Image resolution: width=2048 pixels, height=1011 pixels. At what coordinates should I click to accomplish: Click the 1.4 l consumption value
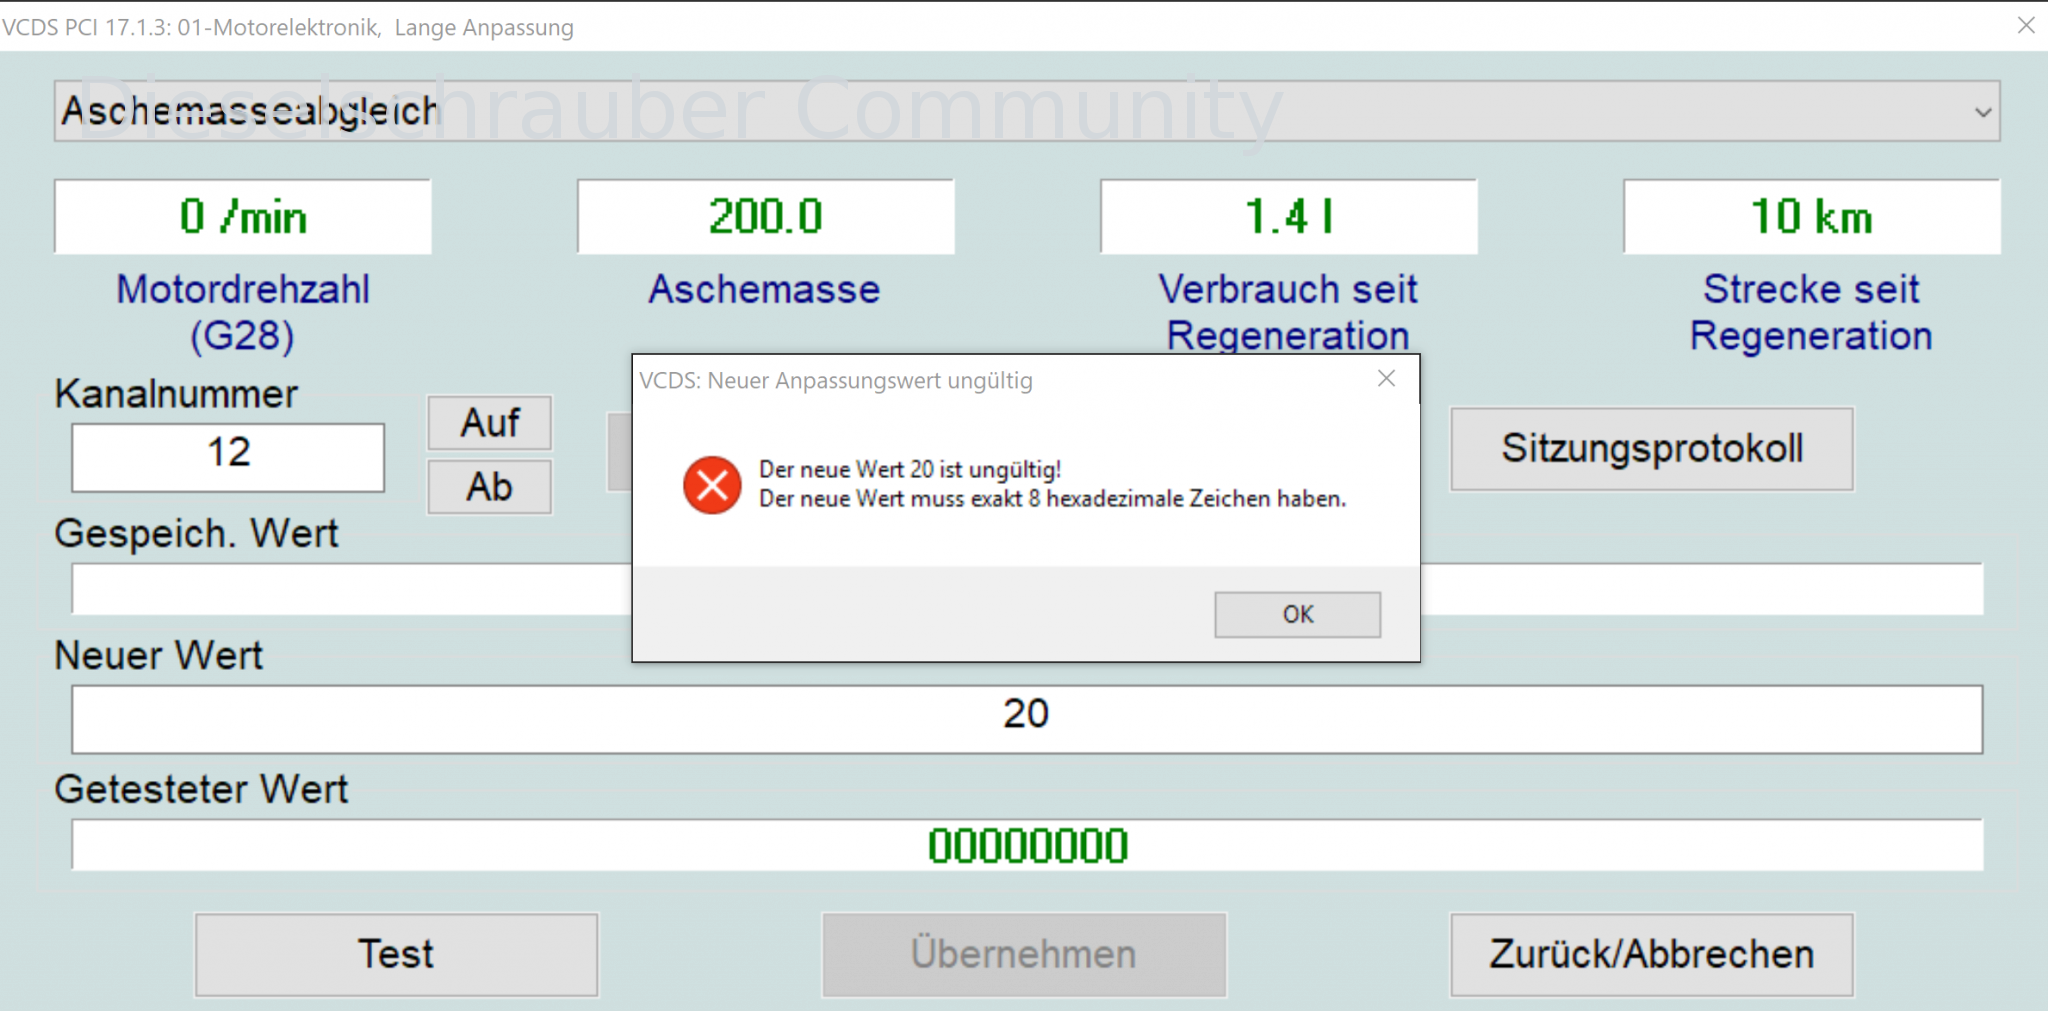(1289, 216)
